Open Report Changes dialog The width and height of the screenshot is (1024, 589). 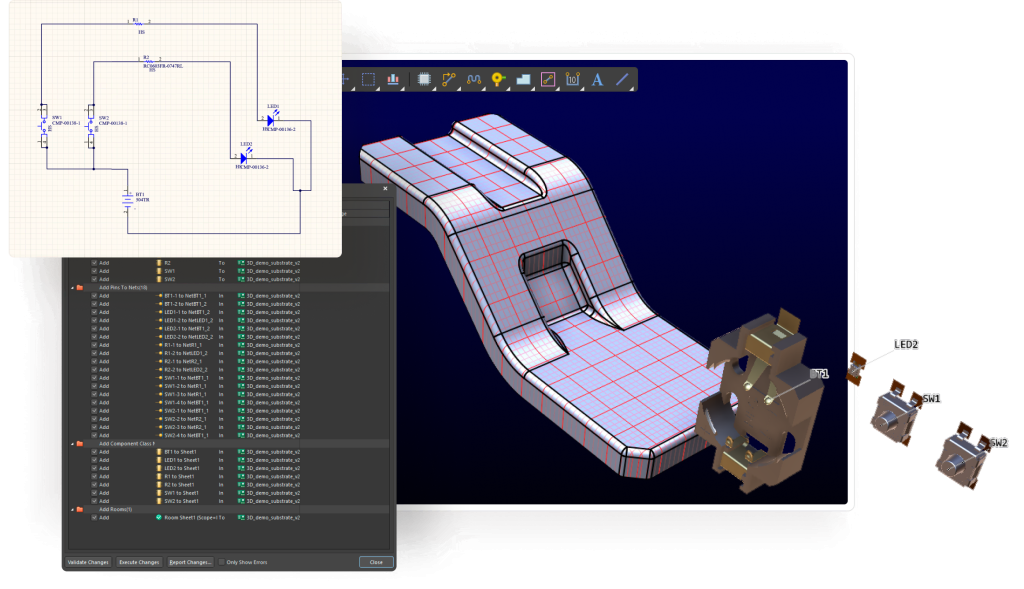[x=190, y=562]
